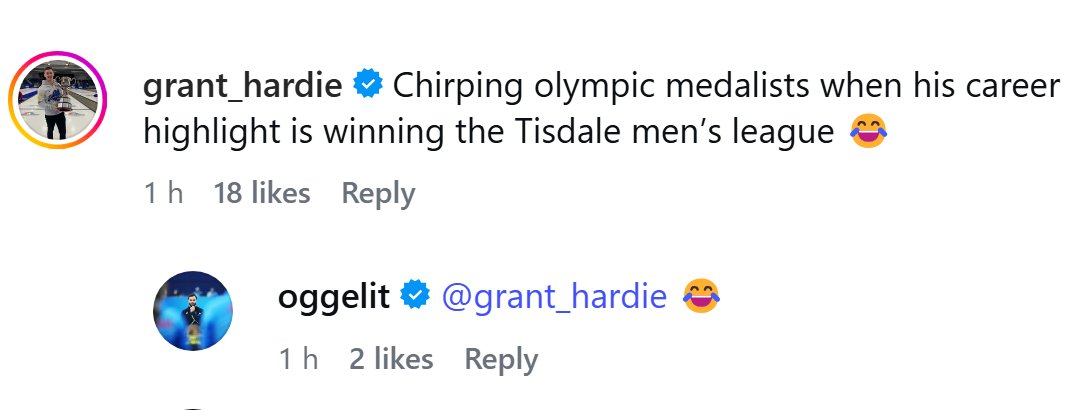Viewport: 1080px width, 410px height.
Task: Click the laughing emoji ending grant_hardie's comment
Action: pyautogui.click(x=869, y=131)
